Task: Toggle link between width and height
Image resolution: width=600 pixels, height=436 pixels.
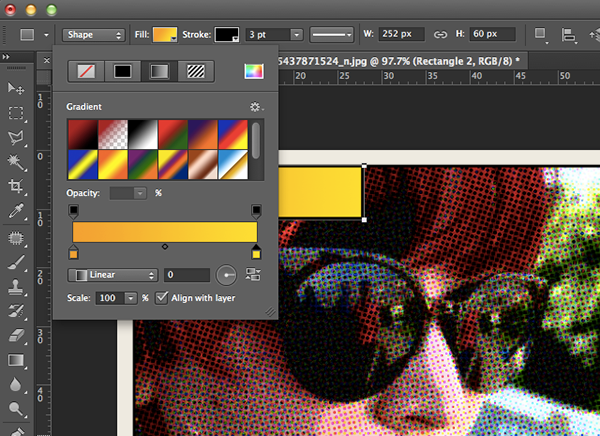Action: pos(439,34)
